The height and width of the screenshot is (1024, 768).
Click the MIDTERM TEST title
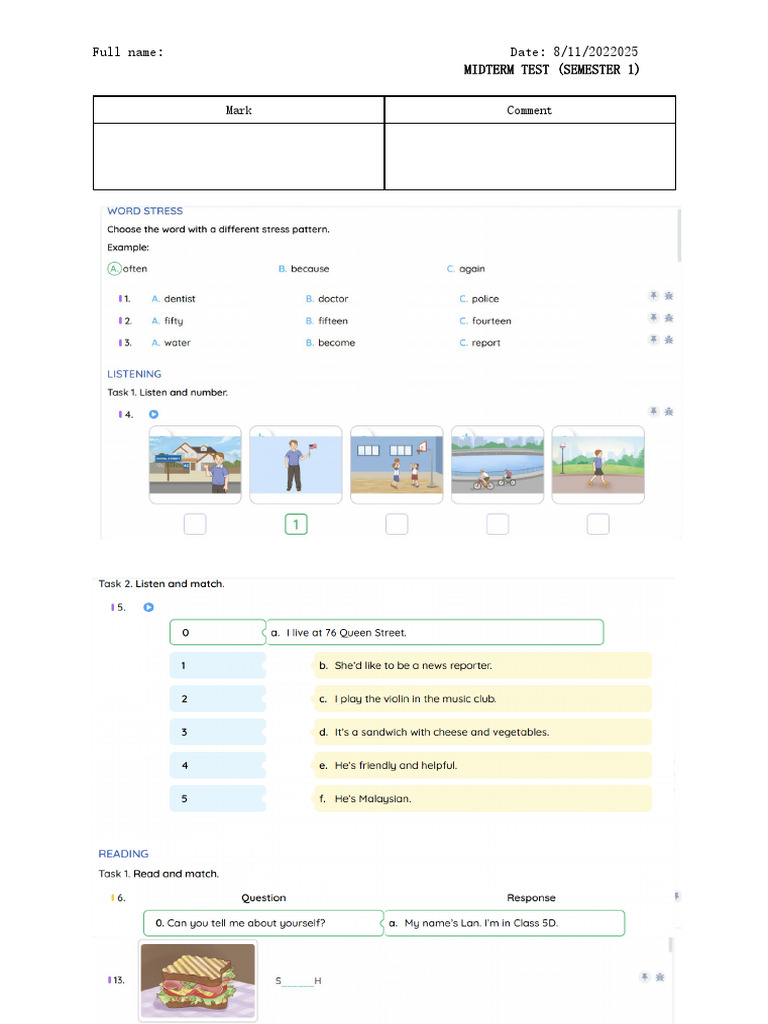(551, 69)
